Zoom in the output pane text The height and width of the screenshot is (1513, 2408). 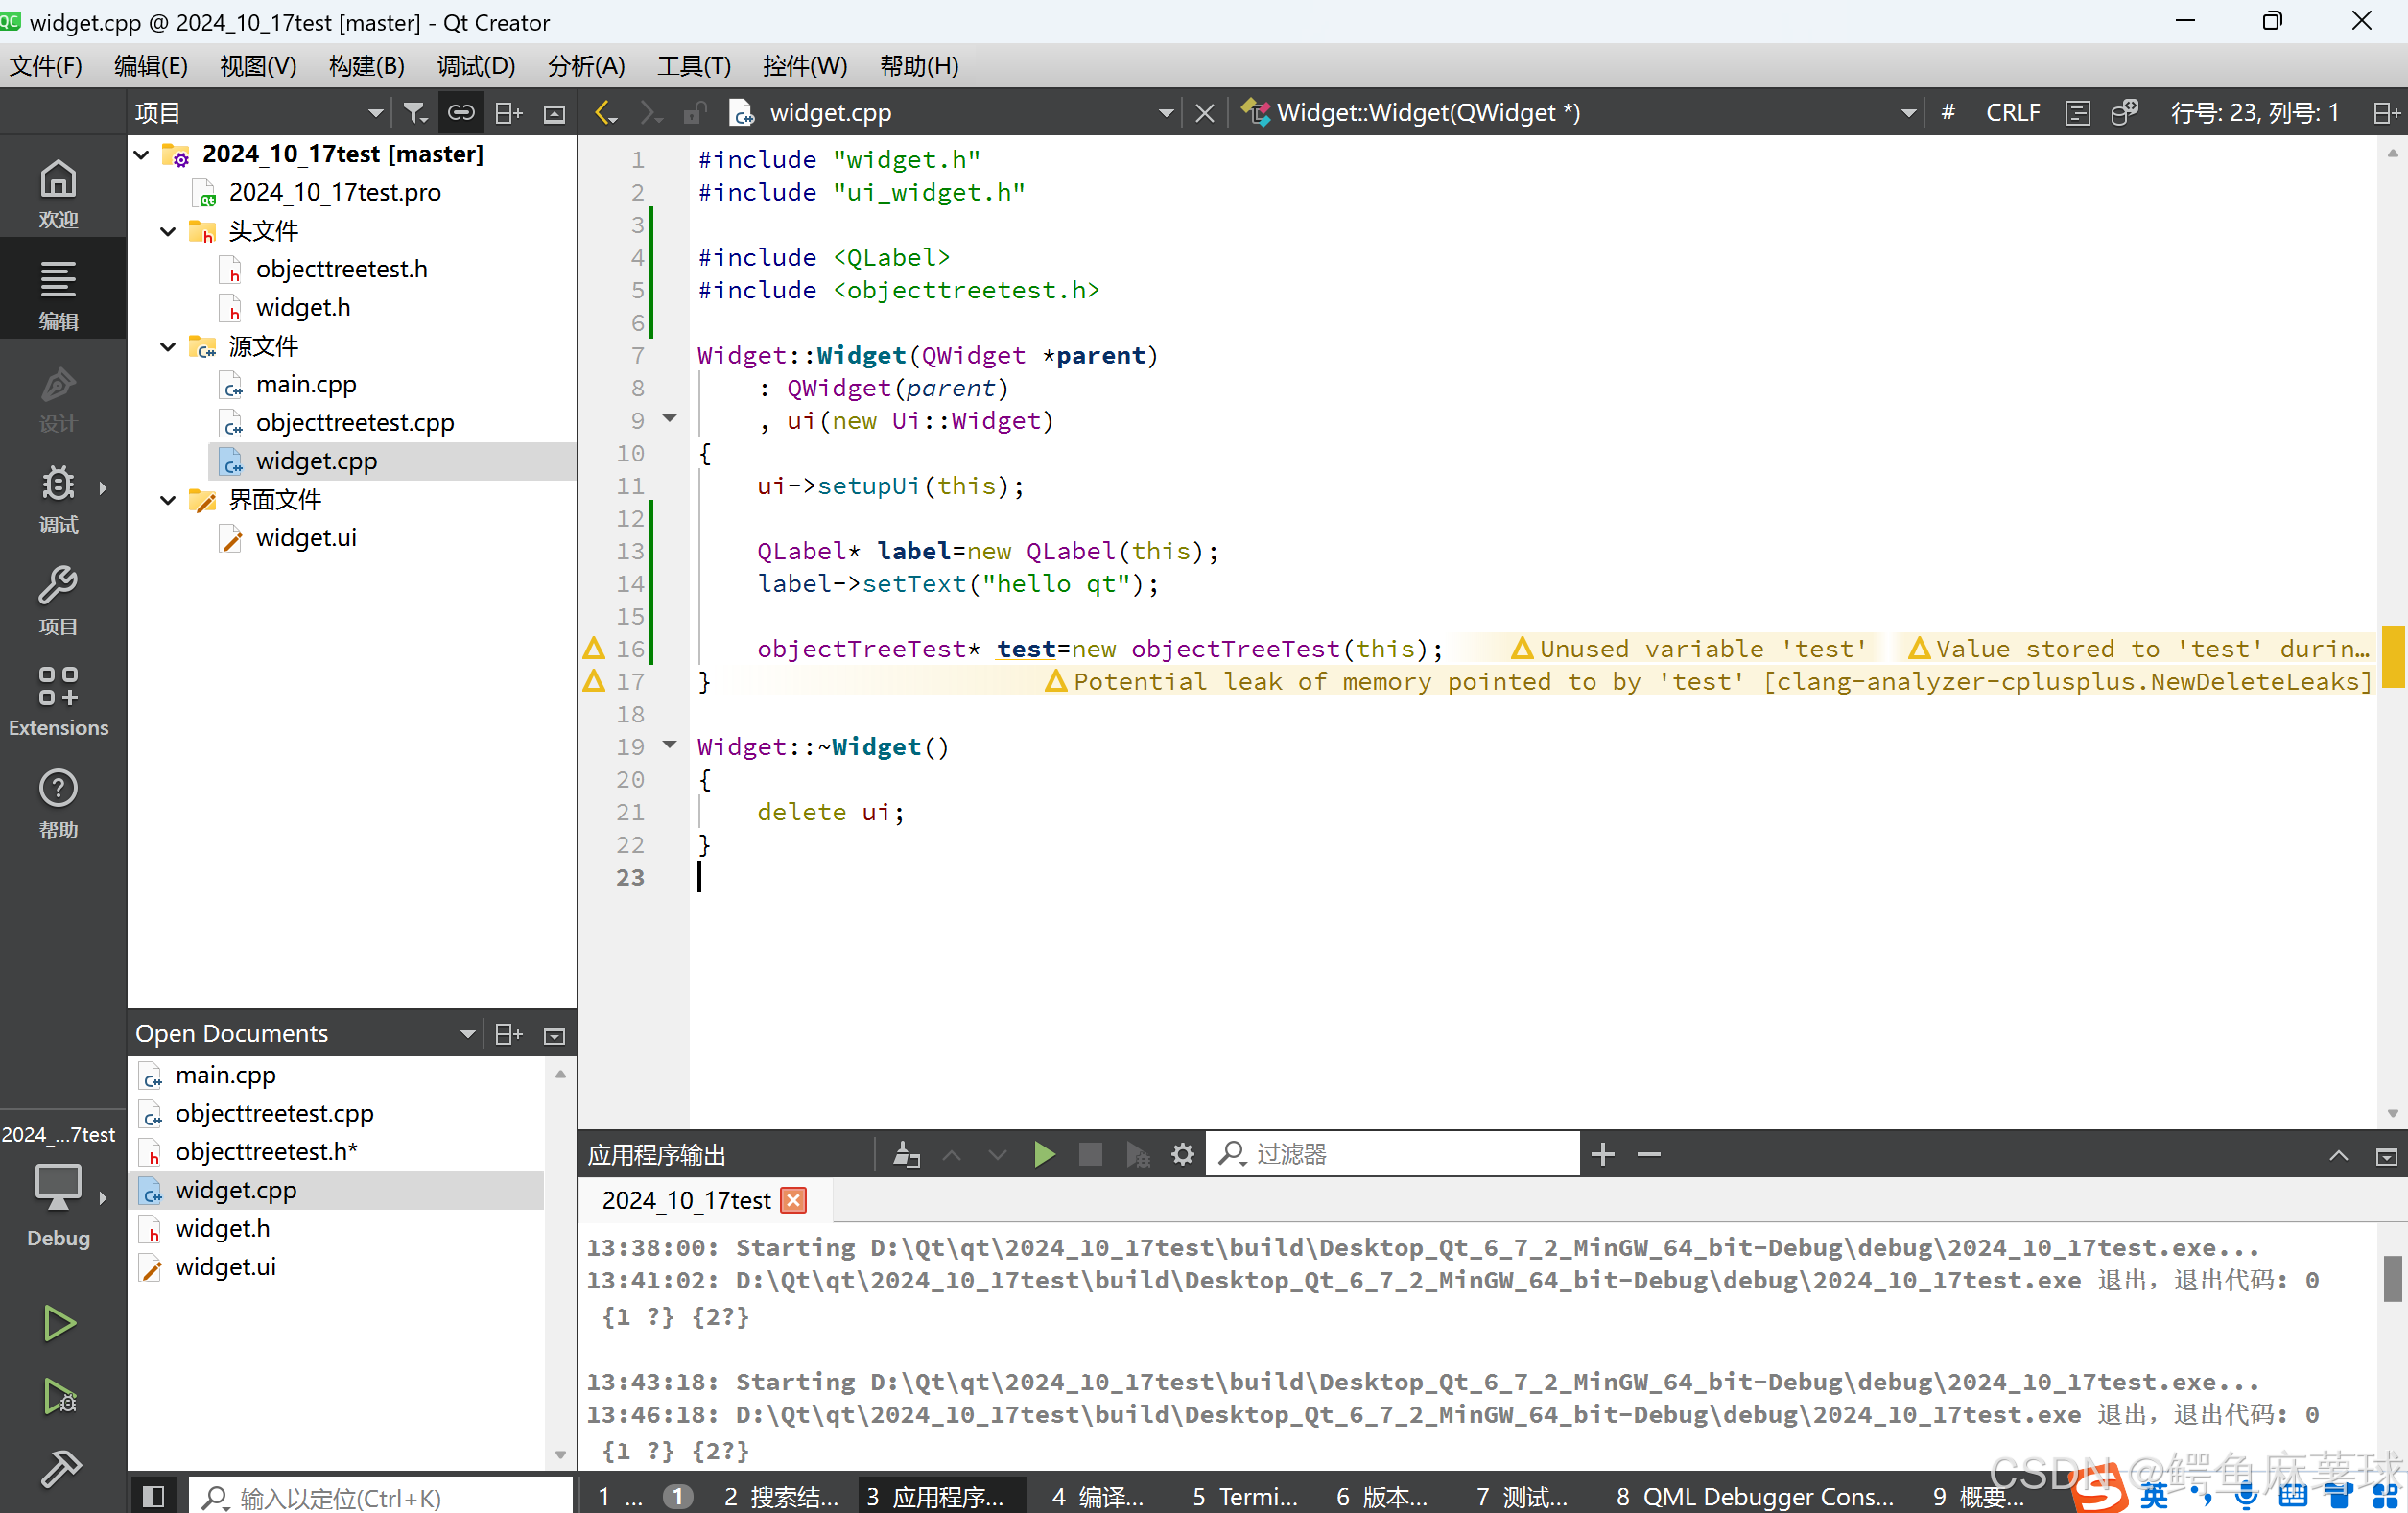pyautogui.click(x=1603, y=1154)
